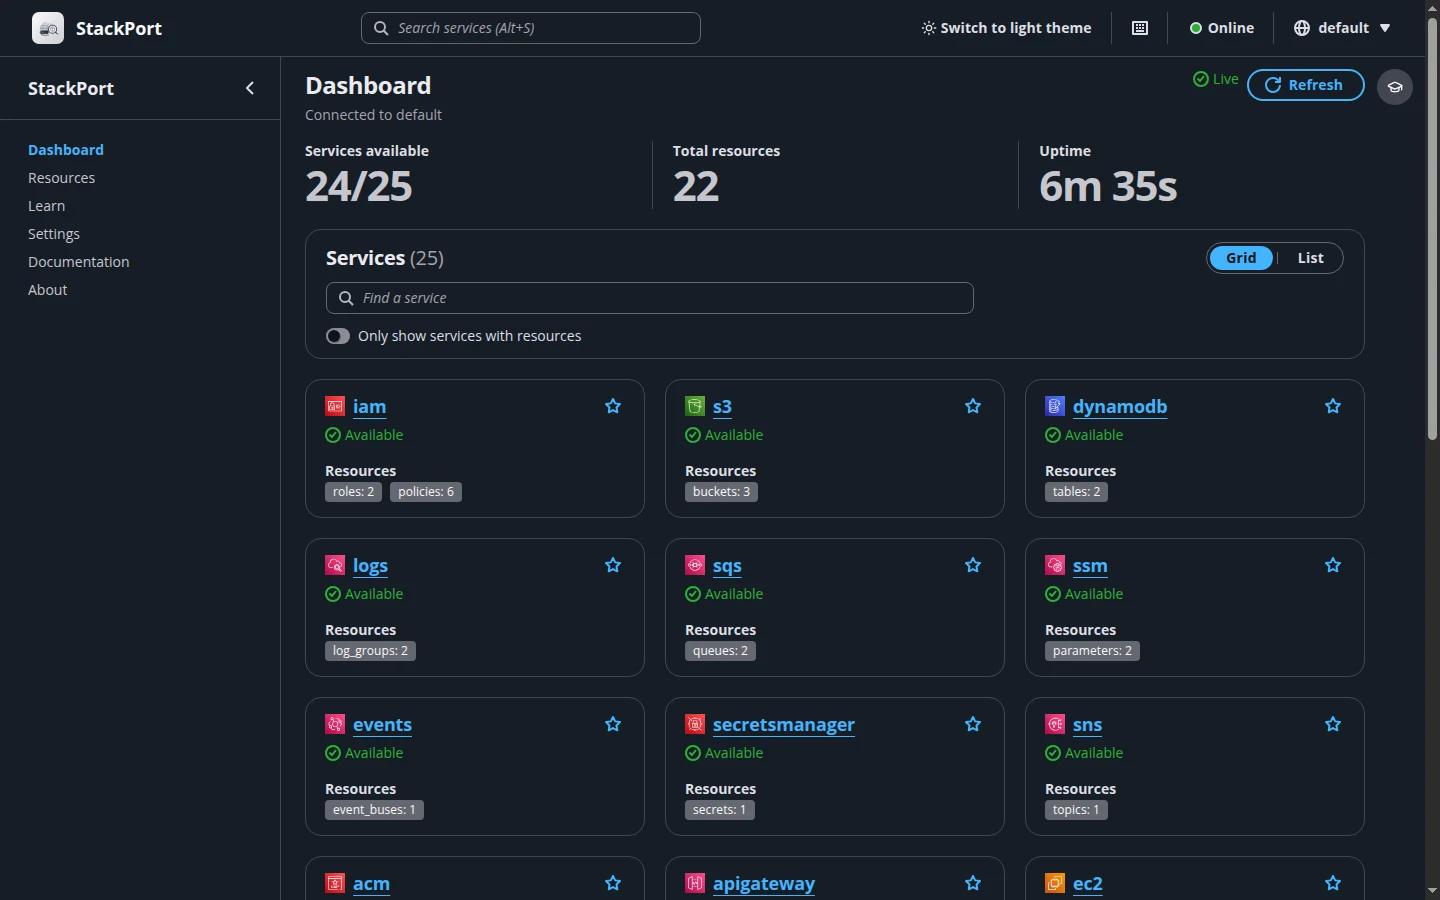
Task: Open the compact density table icon in header
Action: 1139,28
